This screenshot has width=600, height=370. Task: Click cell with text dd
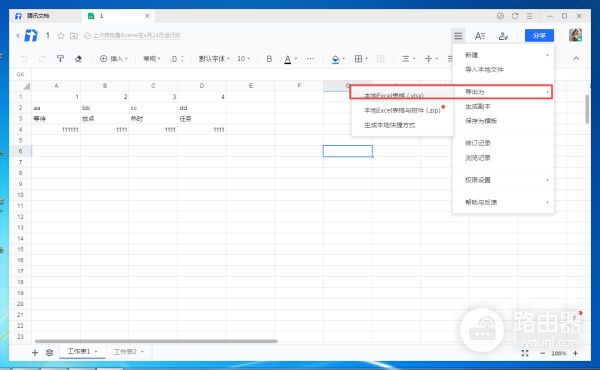coord(202,108)
